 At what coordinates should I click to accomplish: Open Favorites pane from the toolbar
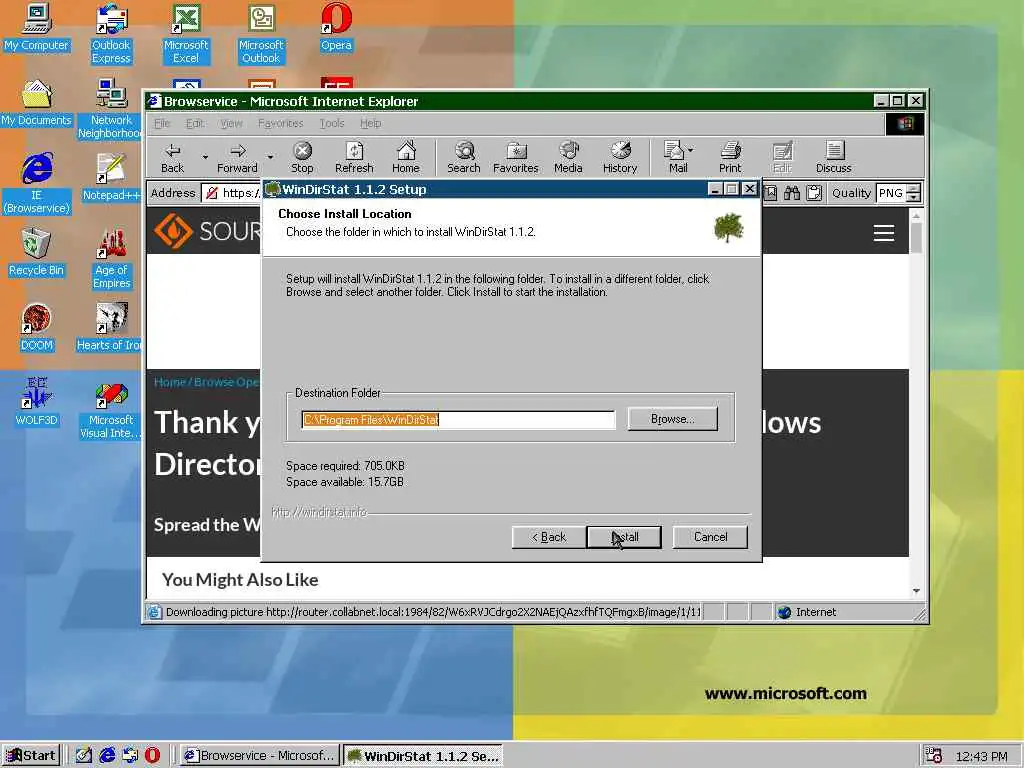point(516,157)
